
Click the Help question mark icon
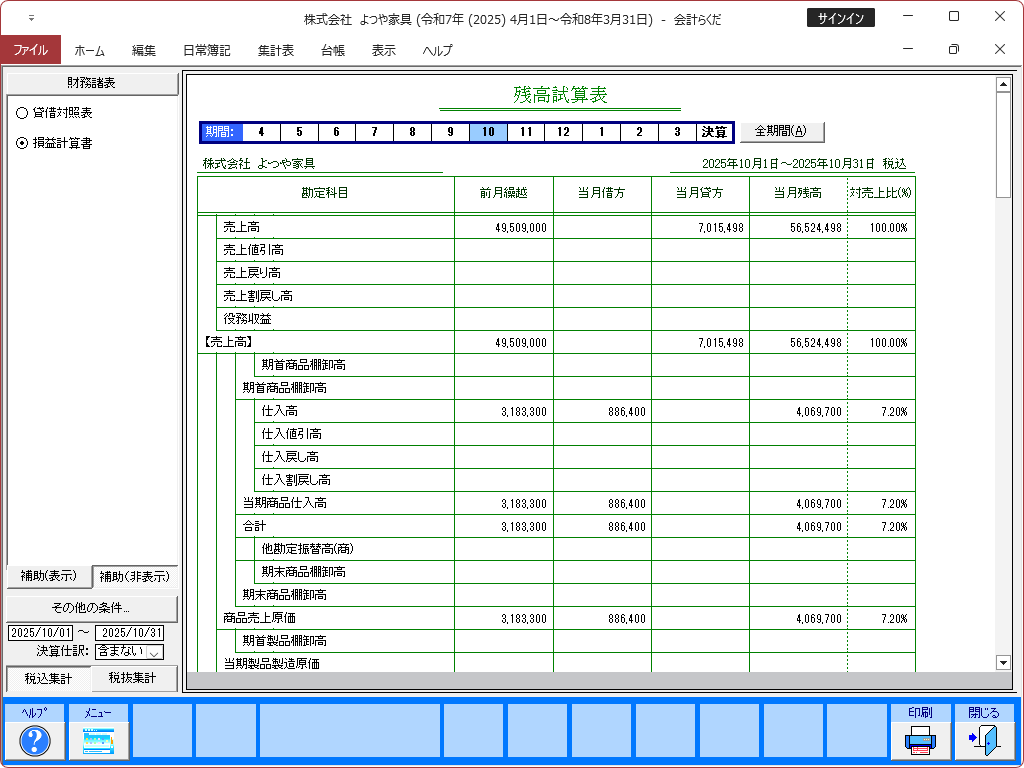[x=35, y=740]
